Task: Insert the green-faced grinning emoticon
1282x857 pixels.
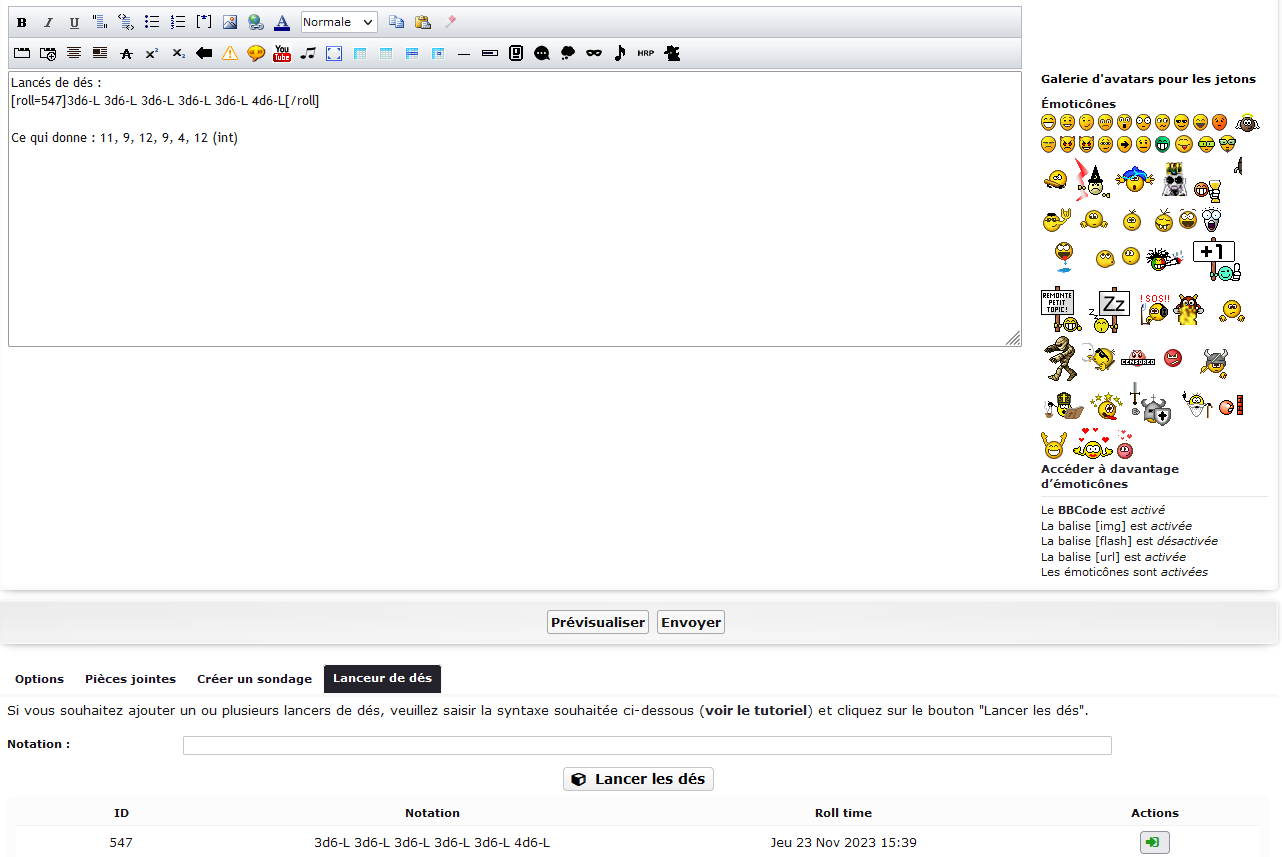Action: (1163, 144)
